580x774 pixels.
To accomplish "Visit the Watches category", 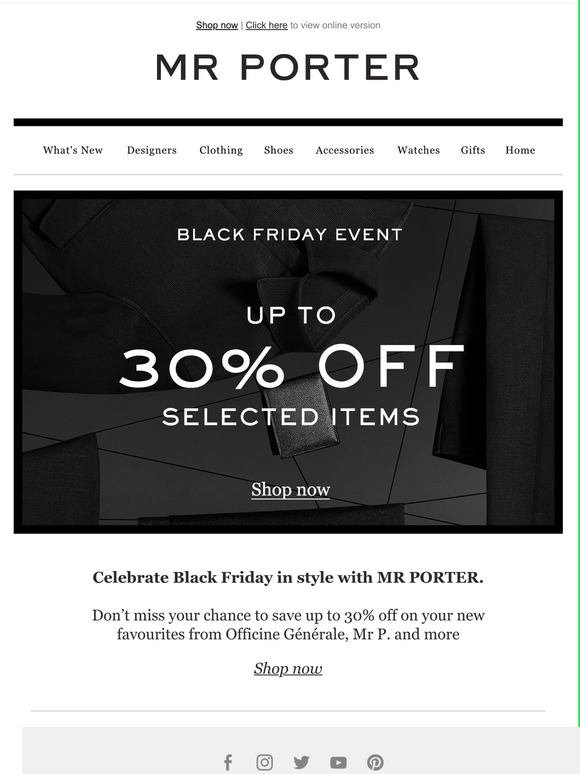I will coord(419,150).
